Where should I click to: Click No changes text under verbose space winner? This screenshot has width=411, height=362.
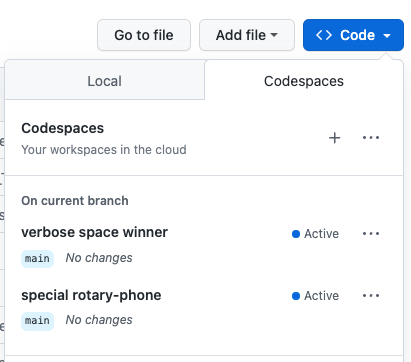pos(99,258)
